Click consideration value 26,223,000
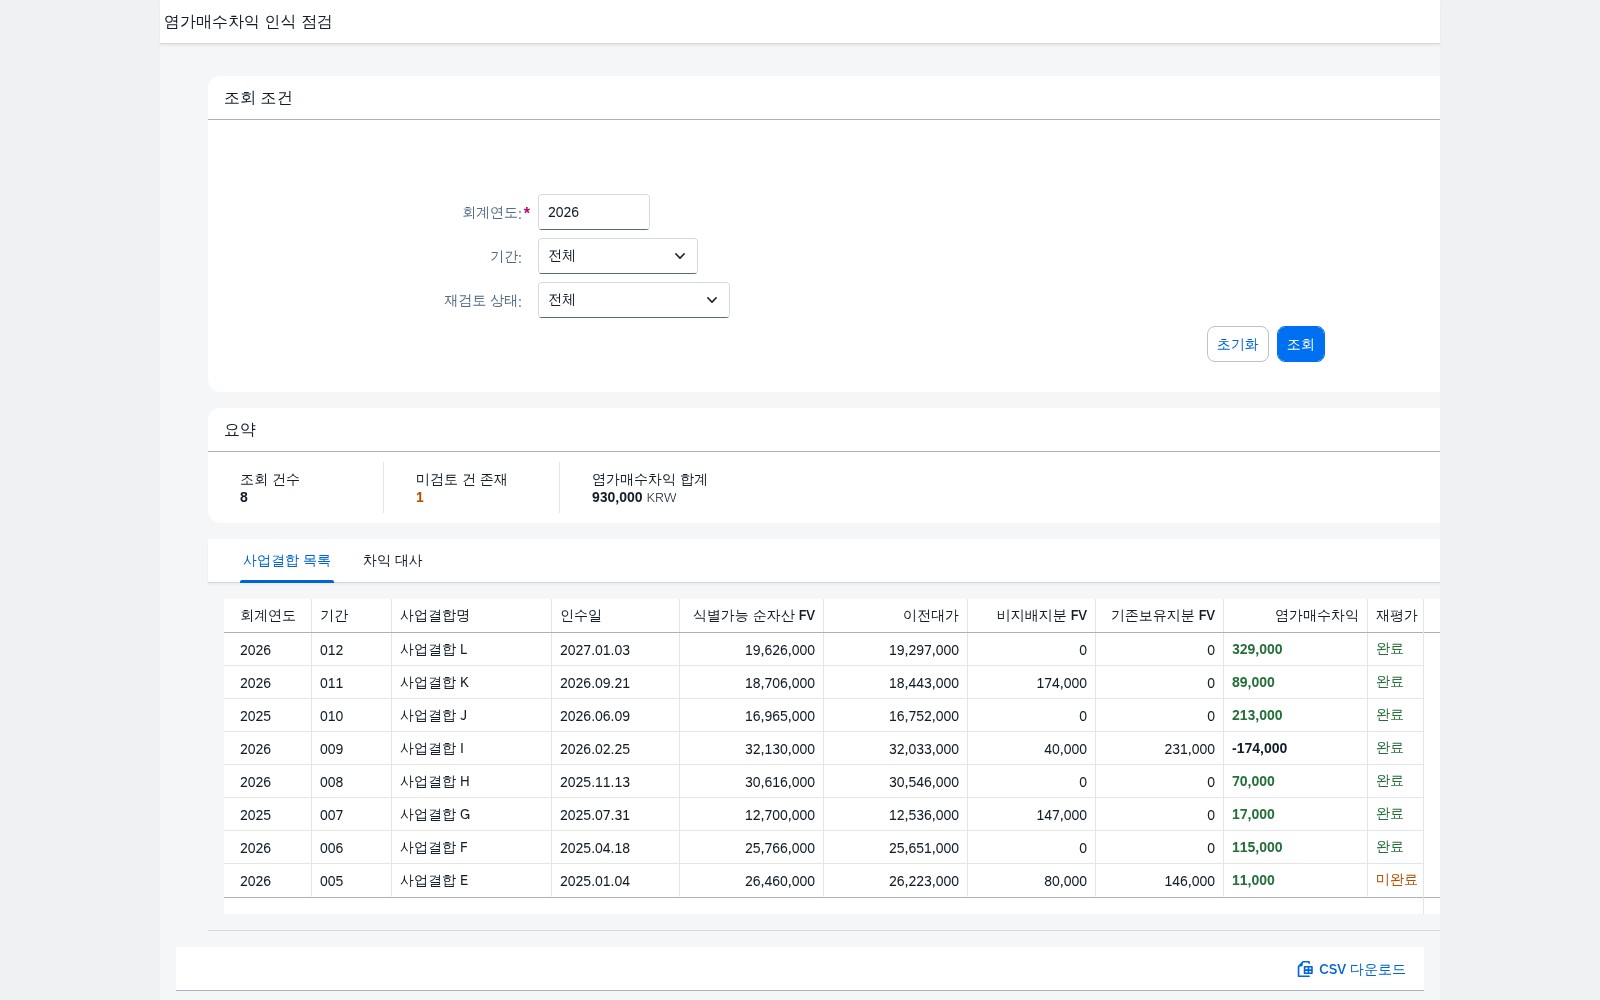The height and width of the screenshot is (1000, 1600). 924,881
